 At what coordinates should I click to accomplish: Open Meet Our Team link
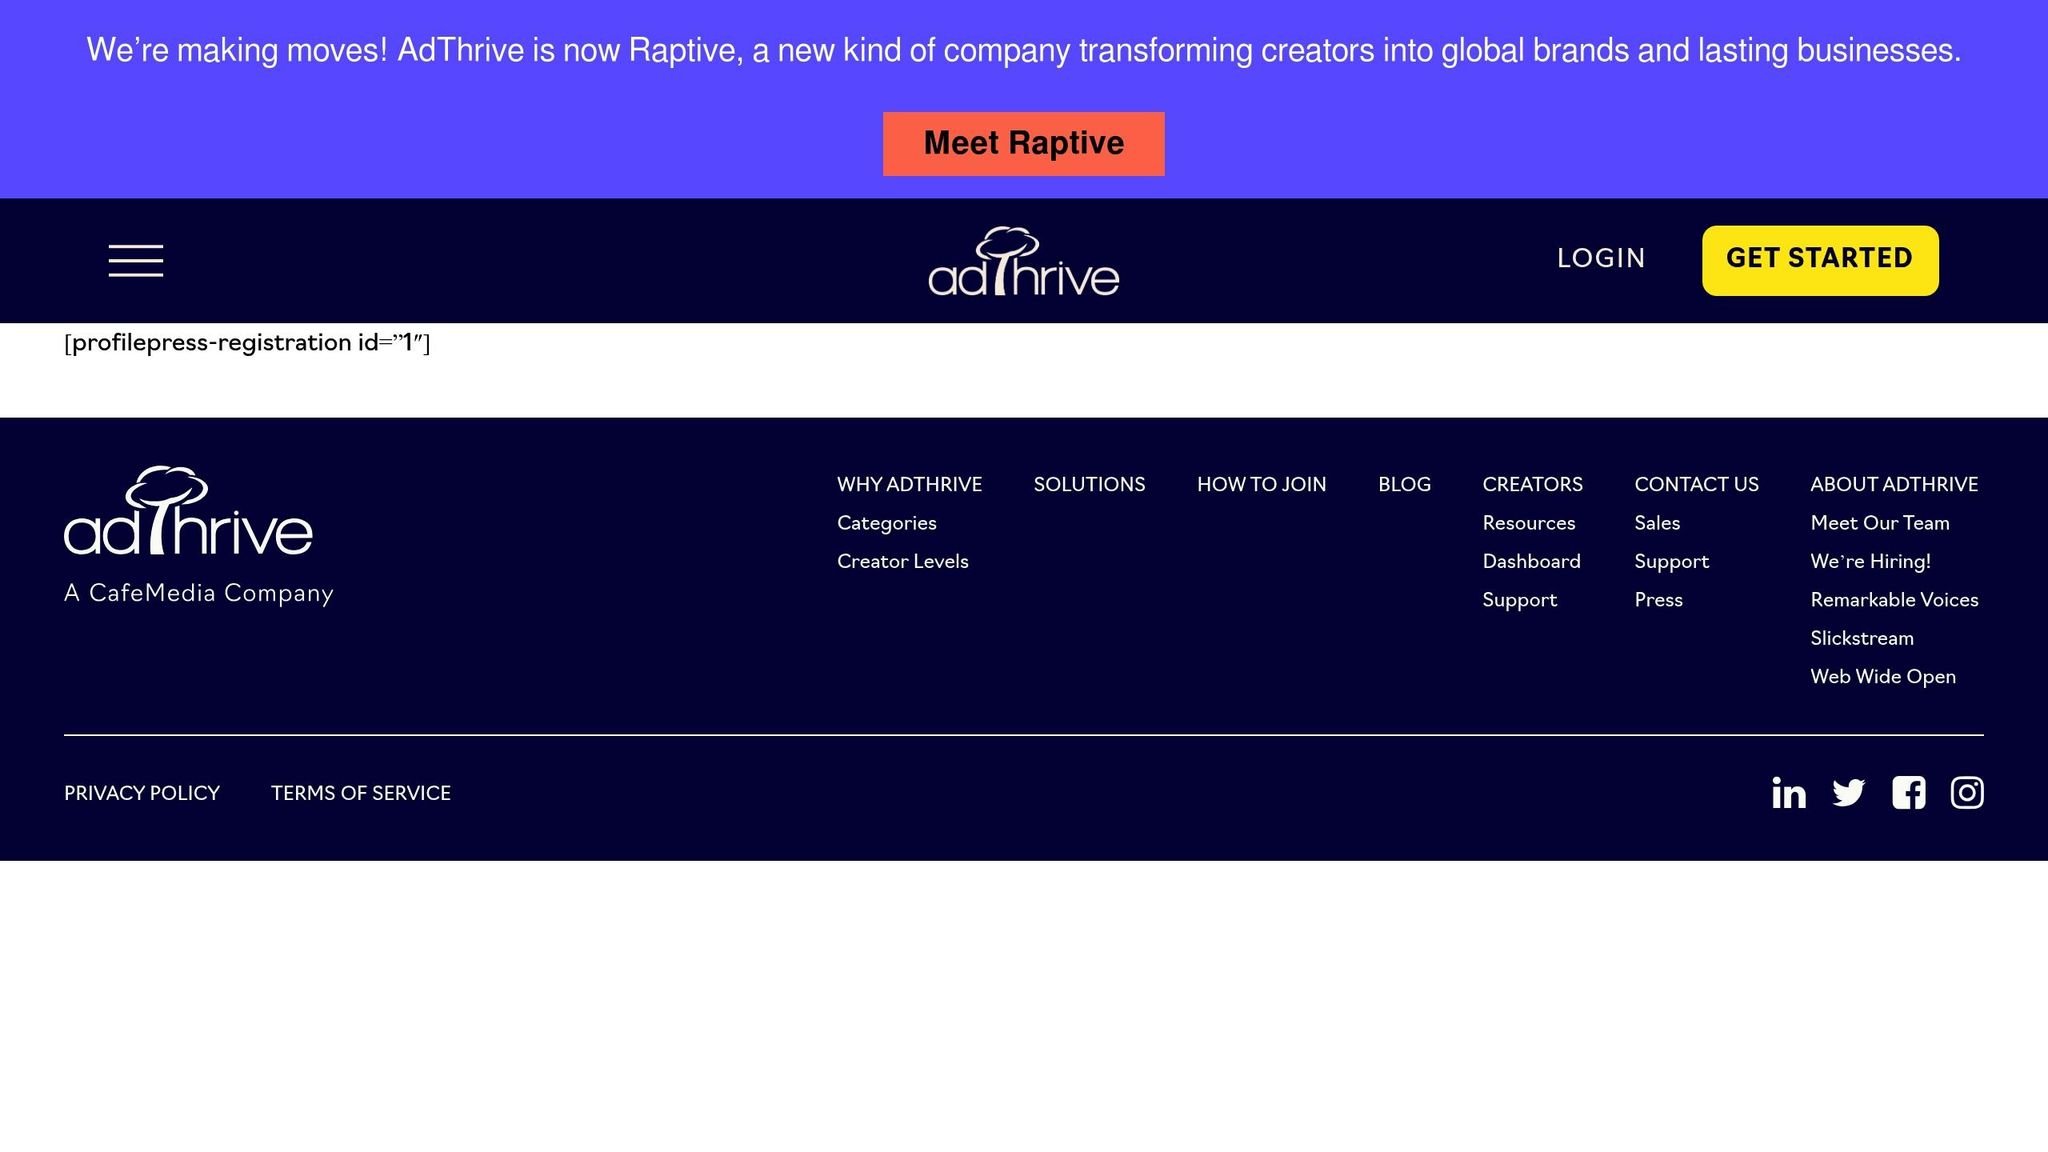1879,523
